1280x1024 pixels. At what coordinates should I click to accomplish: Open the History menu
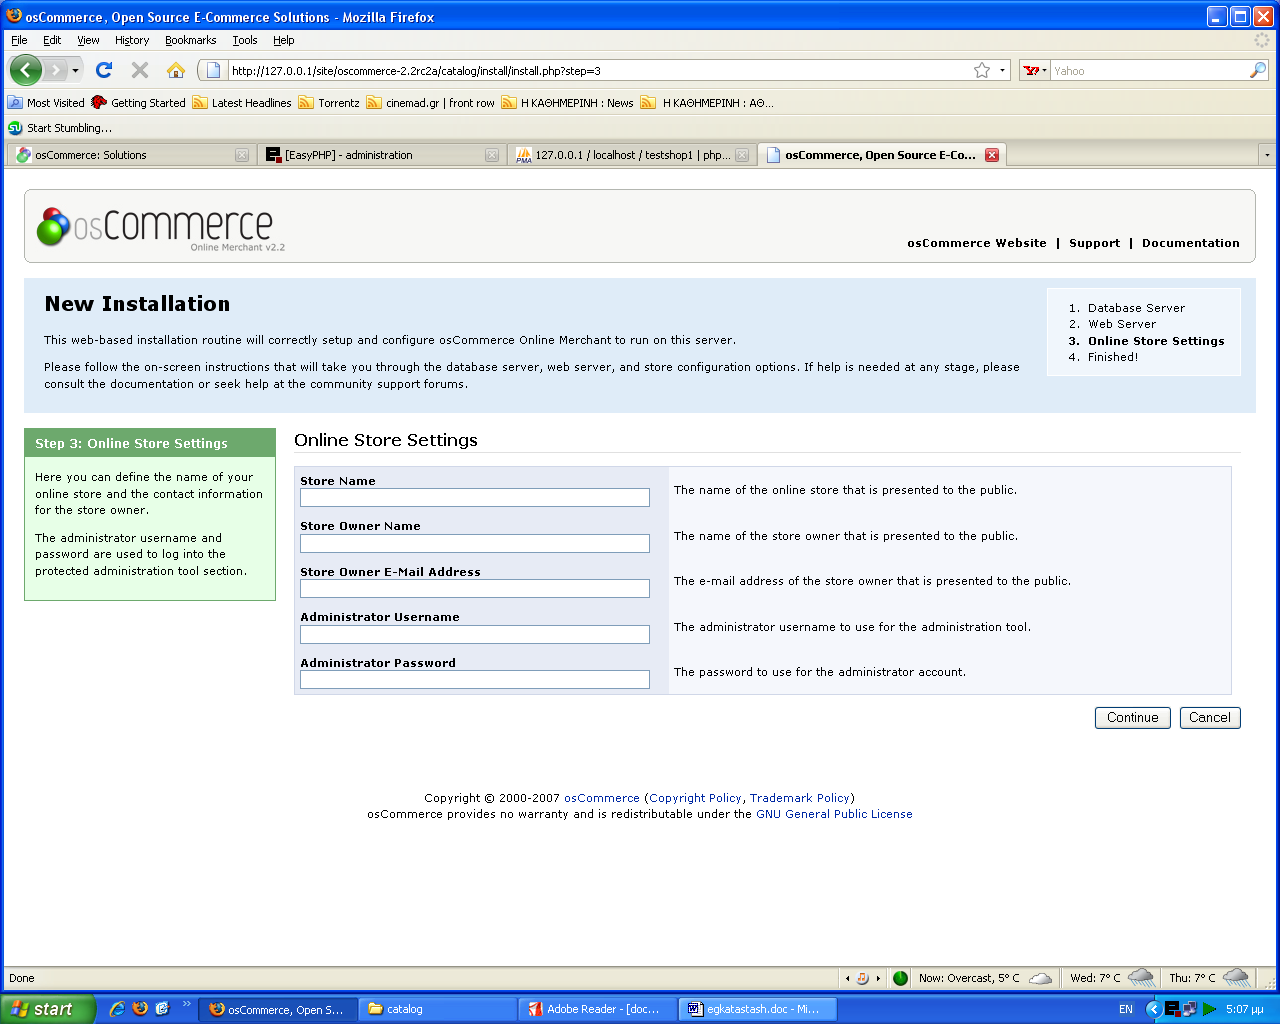pyautogui.click(x=132, y=40)
